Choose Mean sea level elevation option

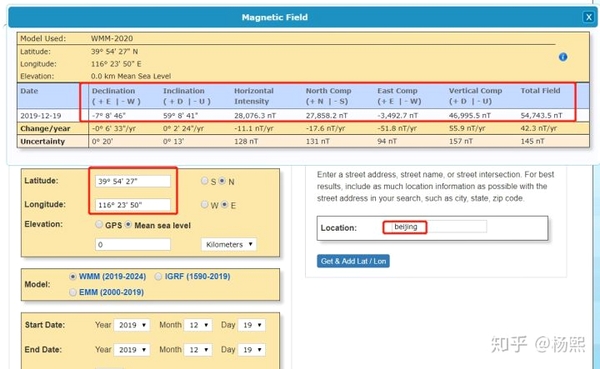(129, 224)
